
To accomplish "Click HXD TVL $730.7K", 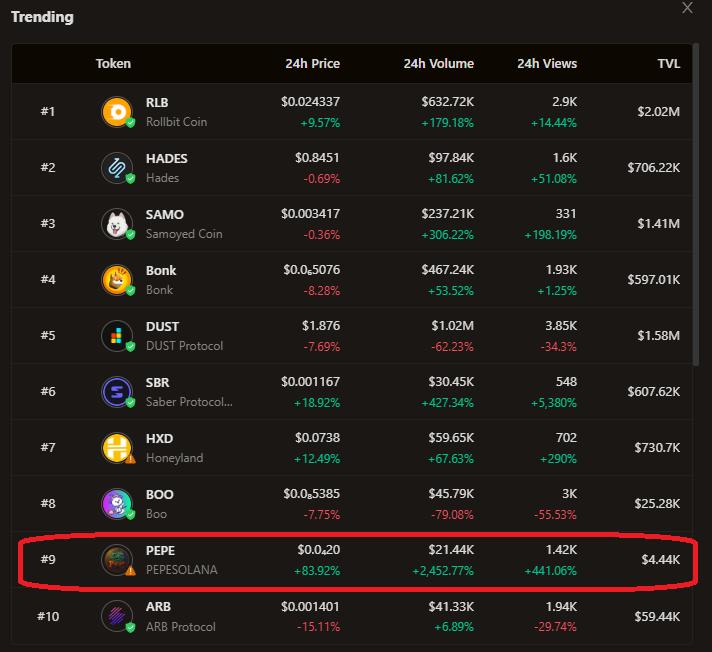I will (x=658, y=448).
